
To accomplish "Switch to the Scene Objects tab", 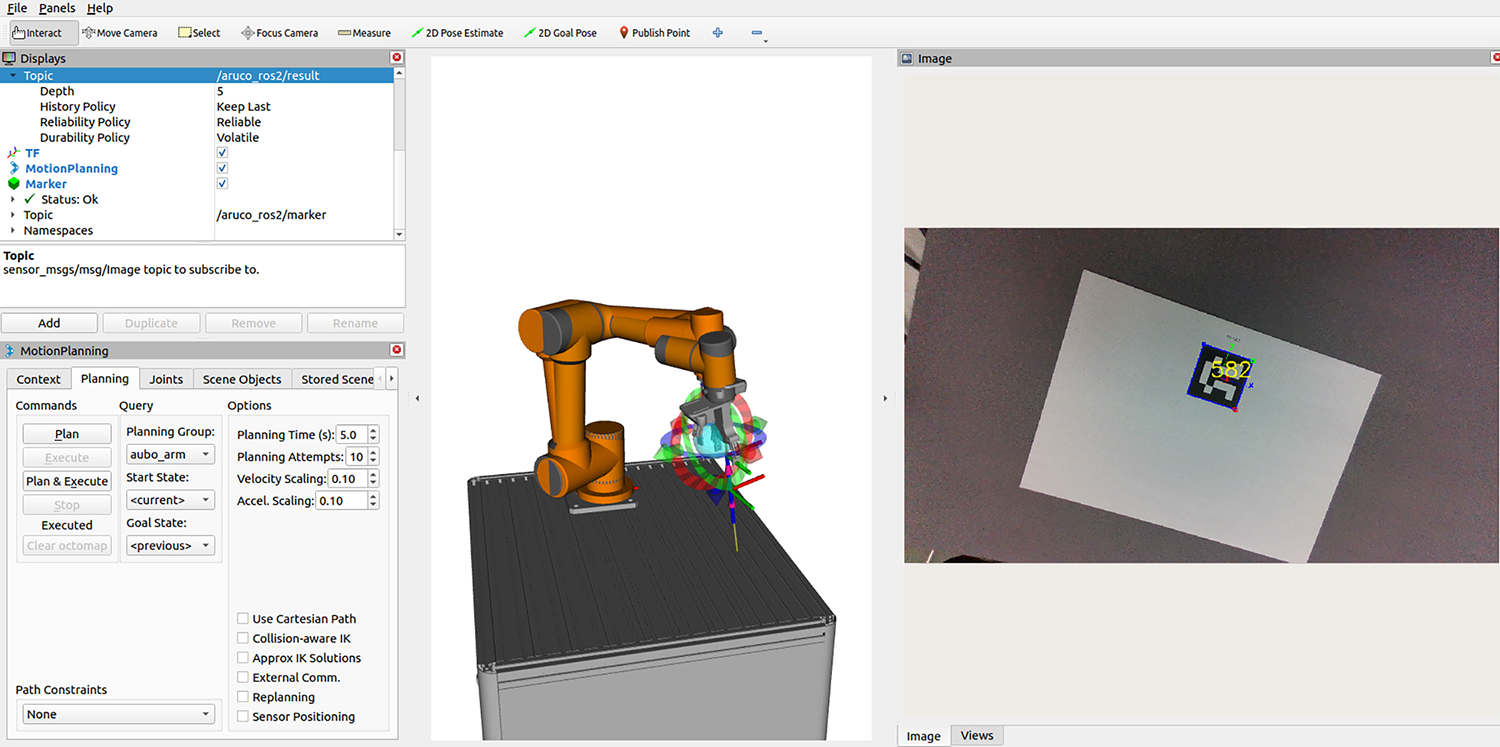I will point(241,379).
